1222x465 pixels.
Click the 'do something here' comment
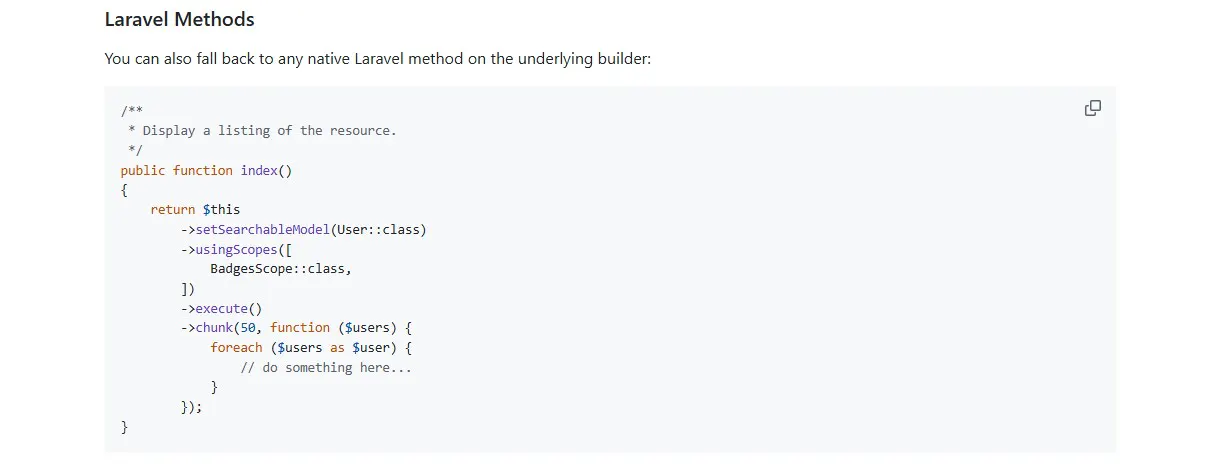pyautogui.click(x=326, y=368)
